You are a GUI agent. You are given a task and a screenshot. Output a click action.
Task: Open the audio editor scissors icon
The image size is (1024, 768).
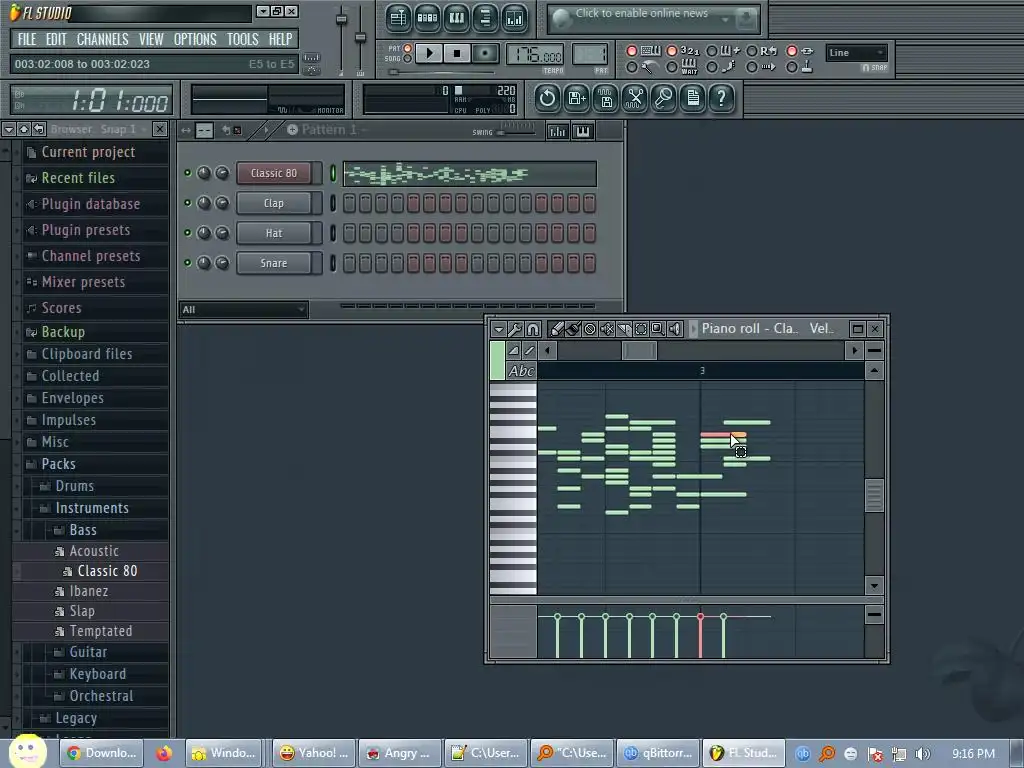click(x=634, y=99)
